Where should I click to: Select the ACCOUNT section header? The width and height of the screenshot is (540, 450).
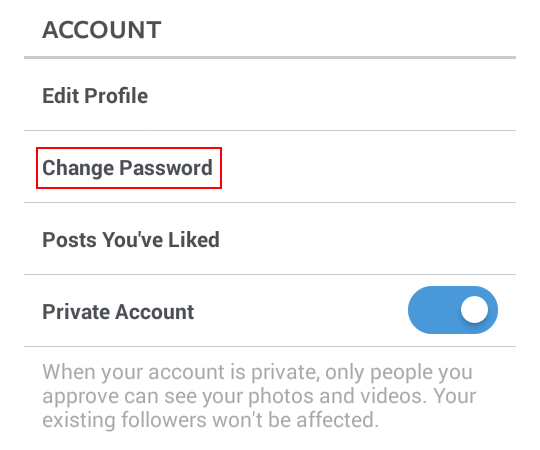pos(102,30)
